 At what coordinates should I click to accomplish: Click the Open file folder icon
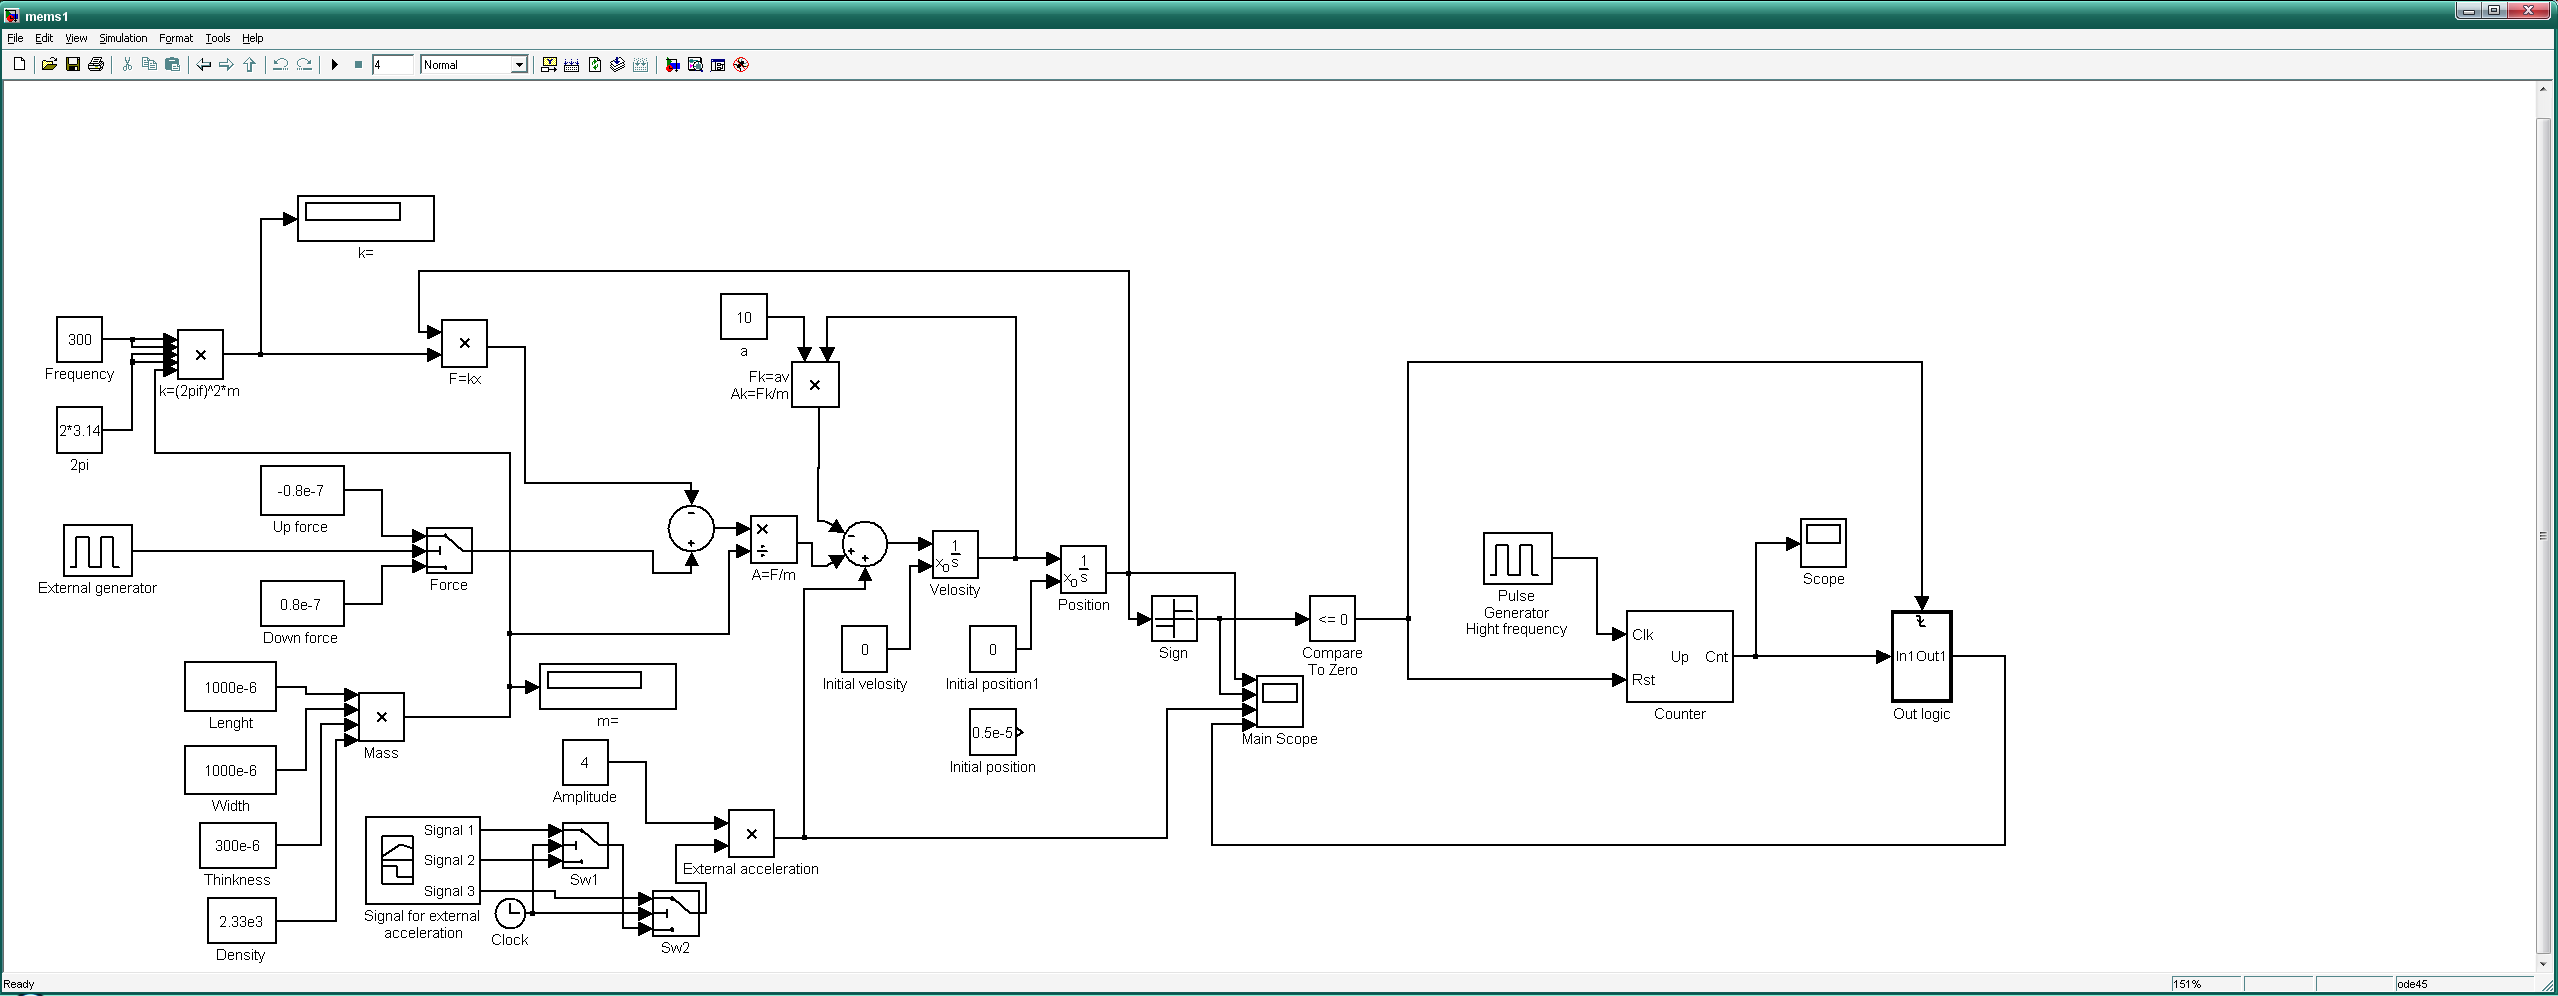(x=49, y=65)
